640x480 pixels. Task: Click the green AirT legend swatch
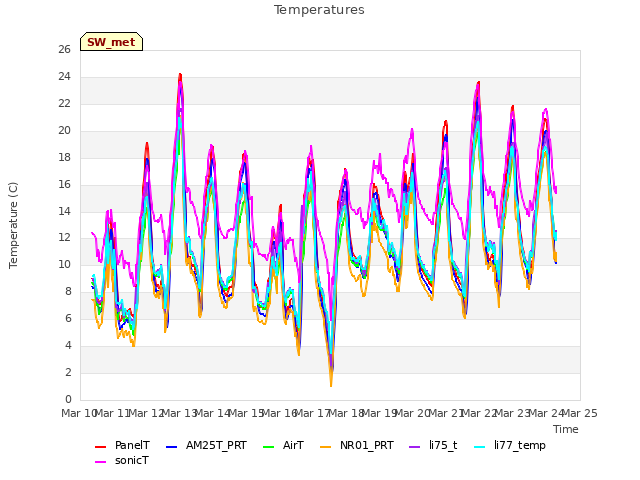(269, 447)
